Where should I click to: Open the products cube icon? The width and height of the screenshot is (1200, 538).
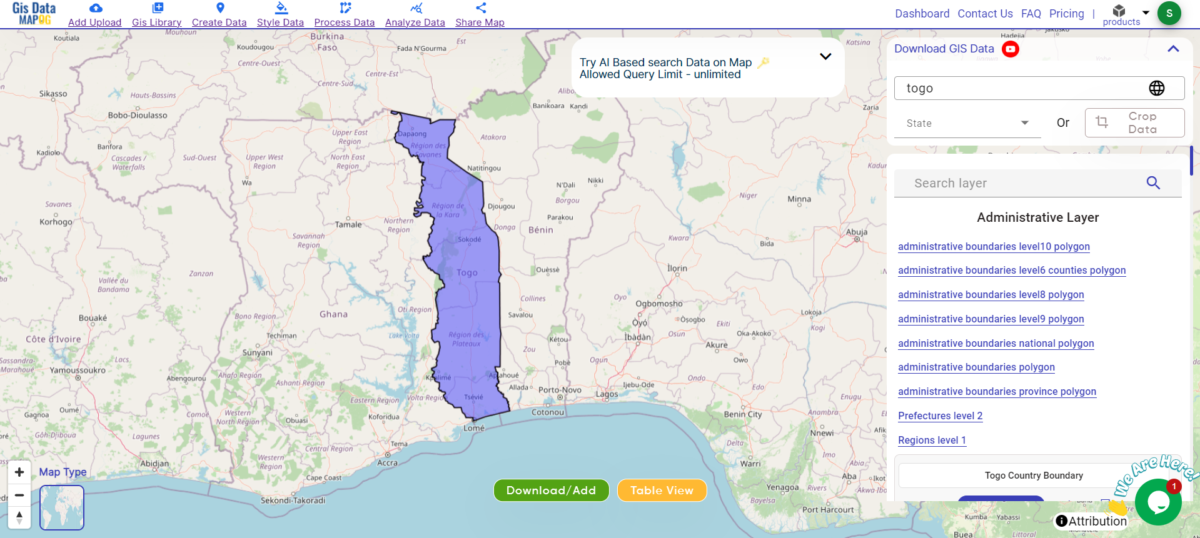1119,11
